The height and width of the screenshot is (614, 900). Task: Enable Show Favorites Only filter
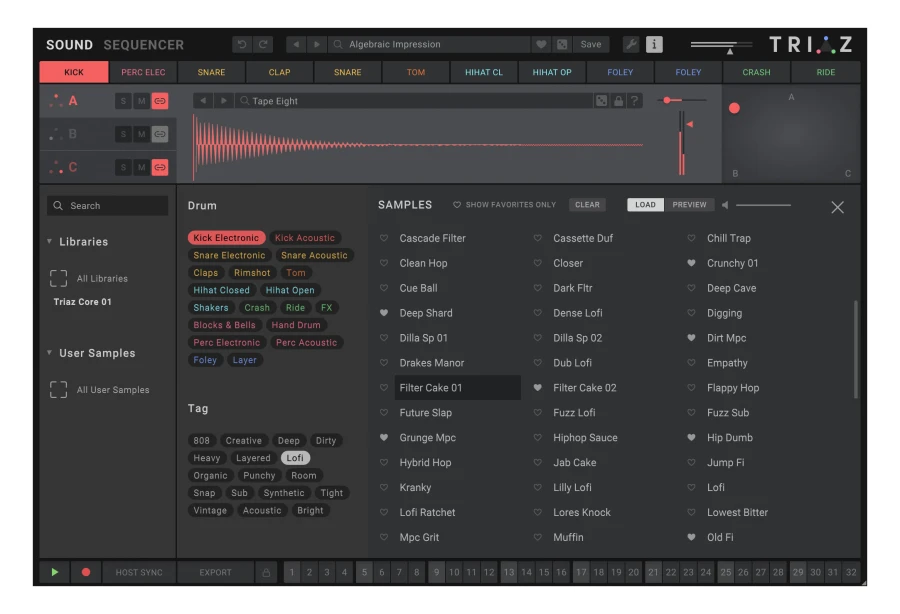[504, 205]
